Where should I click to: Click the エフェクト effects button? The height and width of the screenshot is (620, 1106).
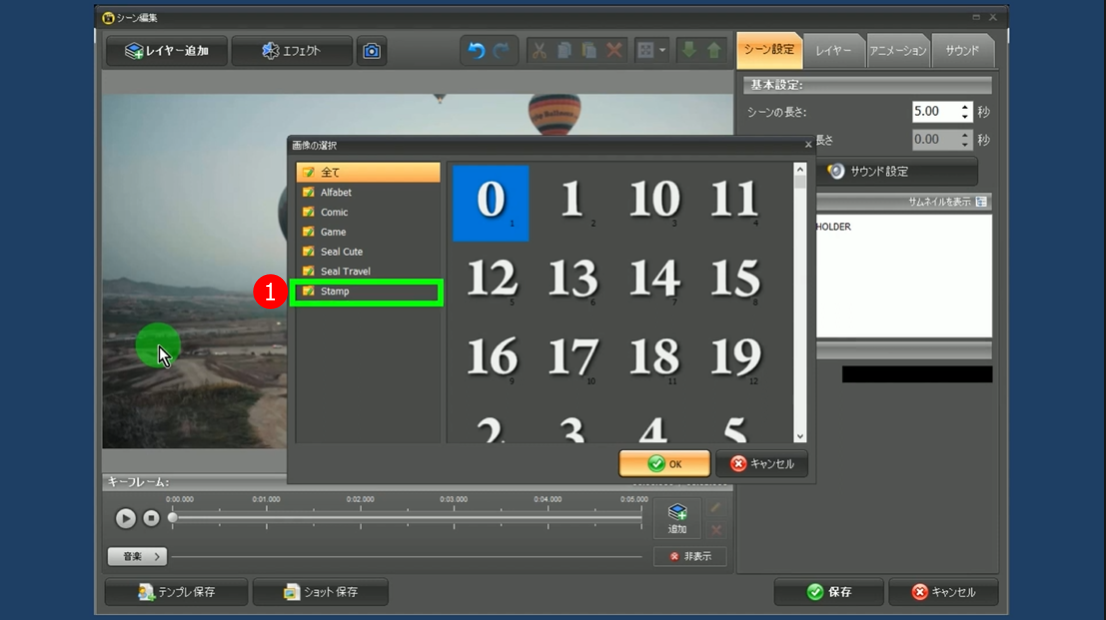click(x=291, y=51)
